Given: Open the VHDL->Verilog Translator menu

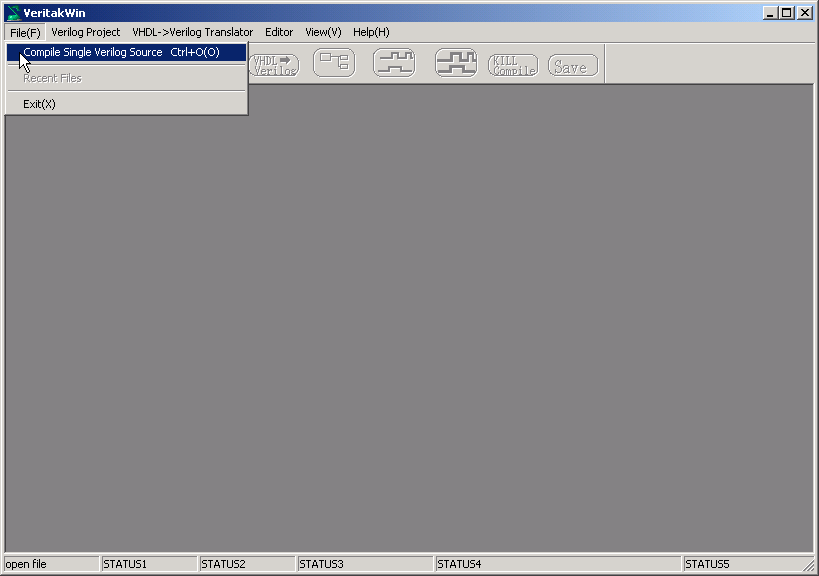Looking at the screenshot, I should coord(193,32).
